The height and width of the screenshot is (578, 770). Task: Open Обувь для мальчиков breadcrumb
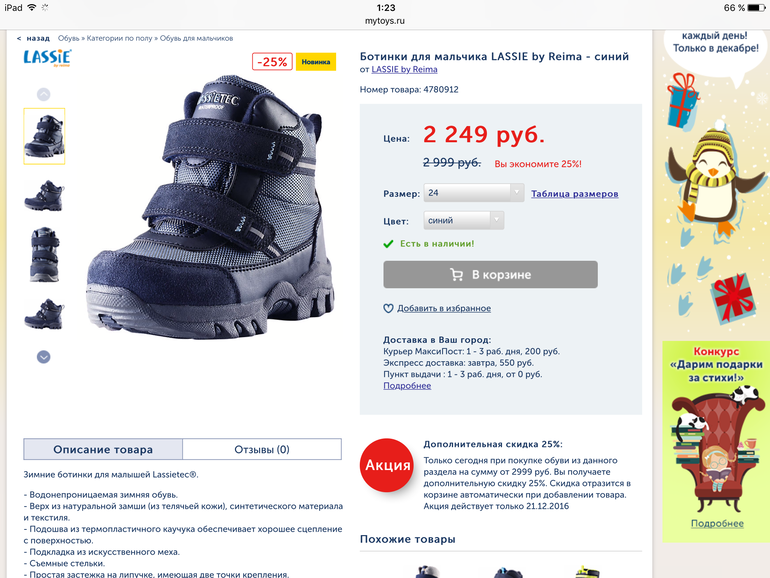(196, 38)
